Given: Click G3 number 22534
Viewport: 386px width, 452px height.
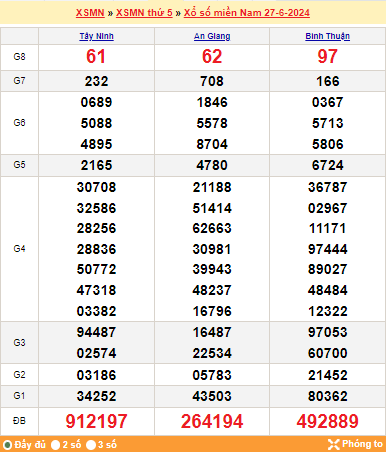Looking at the screenshot, I should coord(212,353).
